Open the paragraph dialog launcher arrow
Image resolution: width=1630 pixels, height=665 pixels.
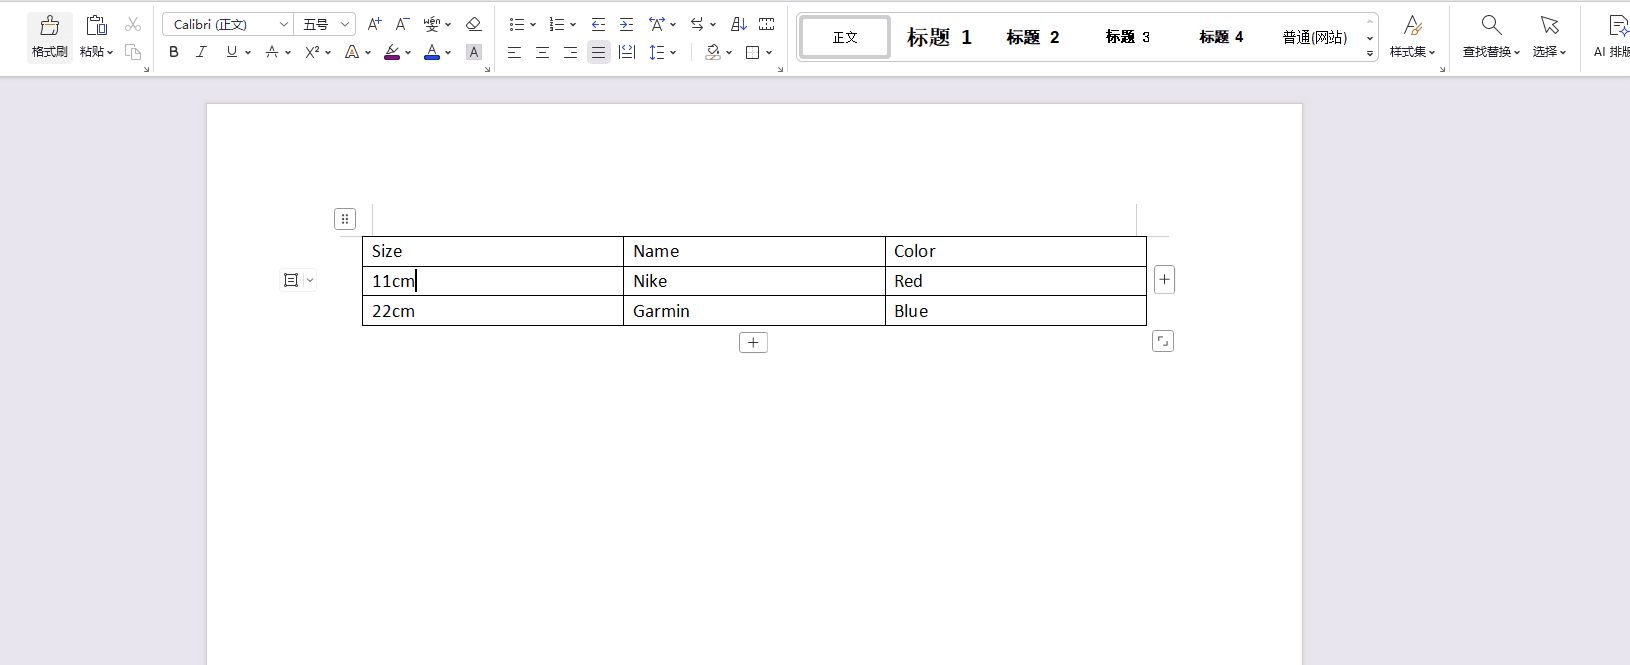coord(780,70)
